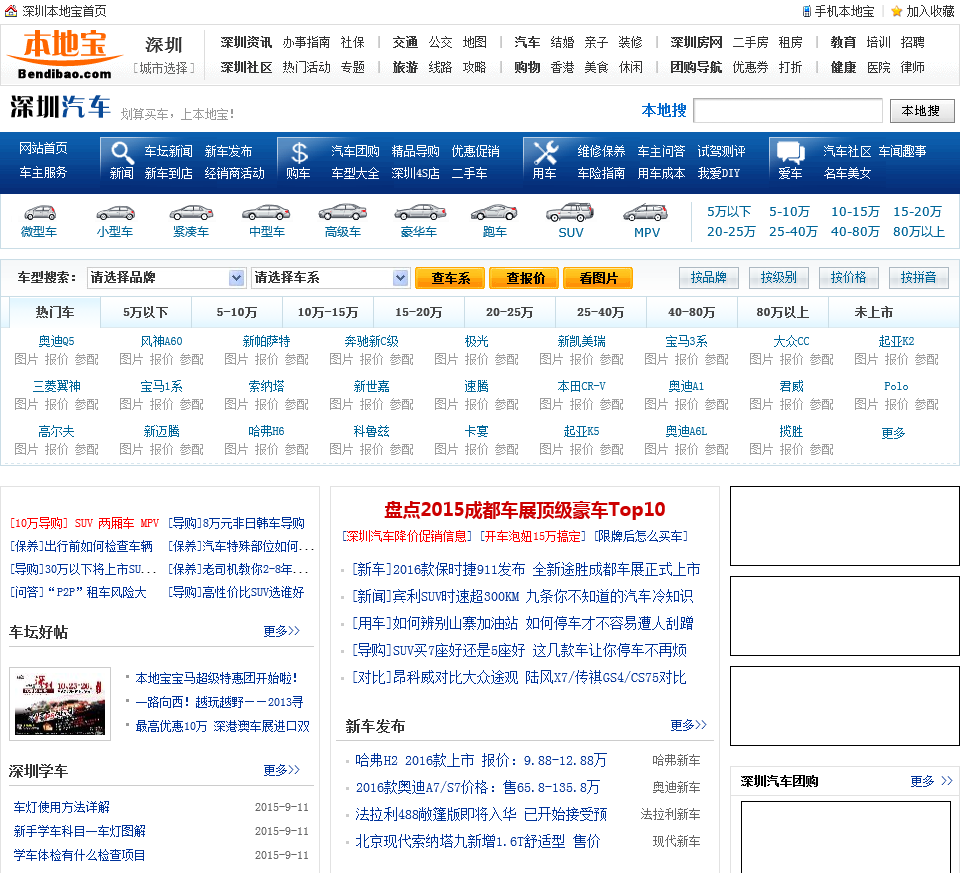Image resolution: width=960 pixels, height=873 pixels.
Task: Open the 维修保养 nav link
Action: [601, 151]
